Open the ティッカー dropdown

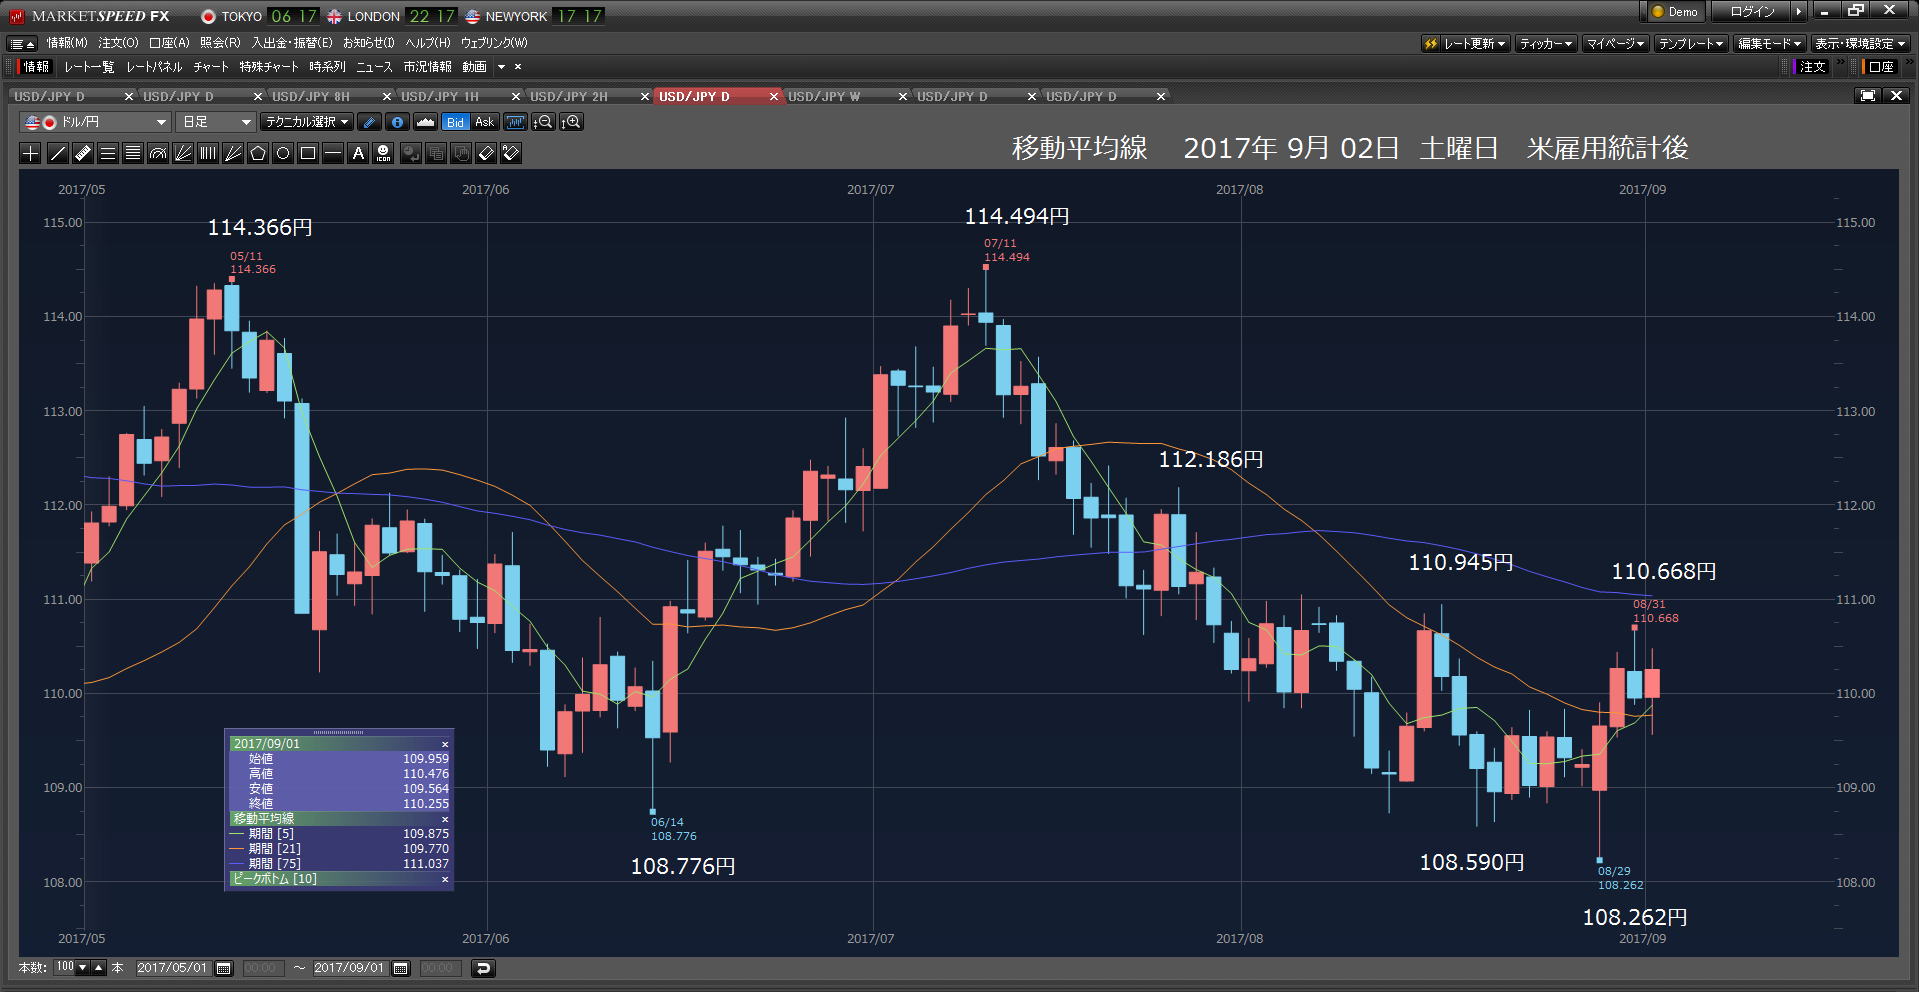pos(1546,43)
